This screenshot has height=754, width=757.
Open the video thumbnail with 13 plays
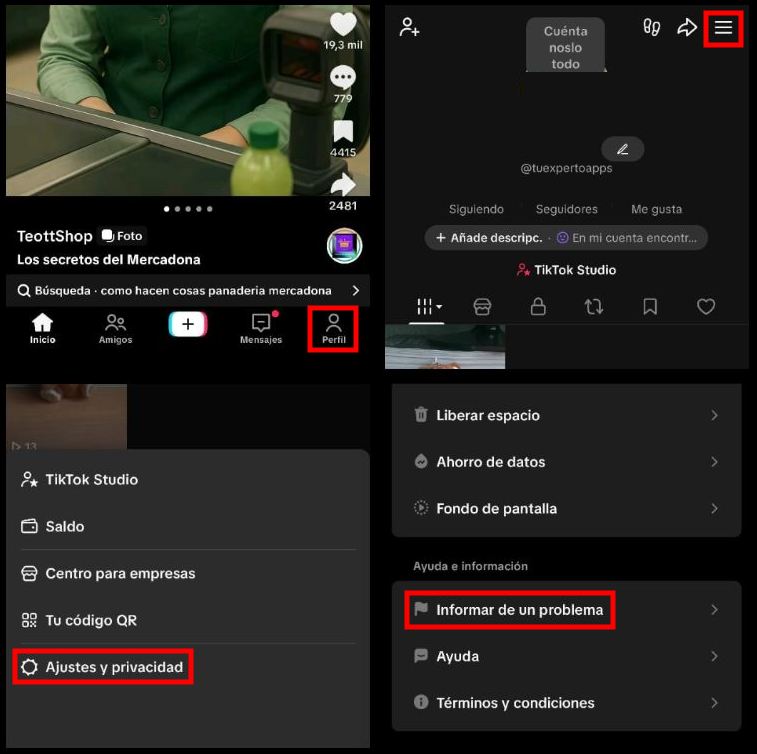click(x=67, y=417)
